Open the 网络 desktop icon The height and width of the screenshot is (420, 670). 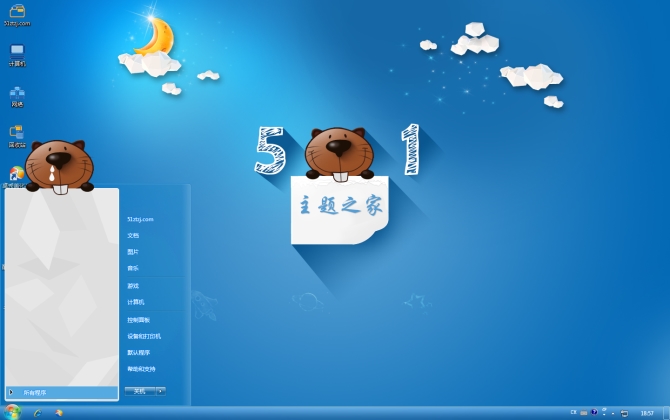17,93
